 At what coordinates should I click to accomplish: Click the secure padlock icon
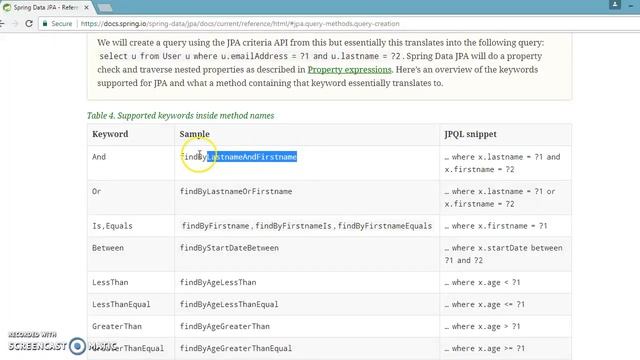coord(45,24)
